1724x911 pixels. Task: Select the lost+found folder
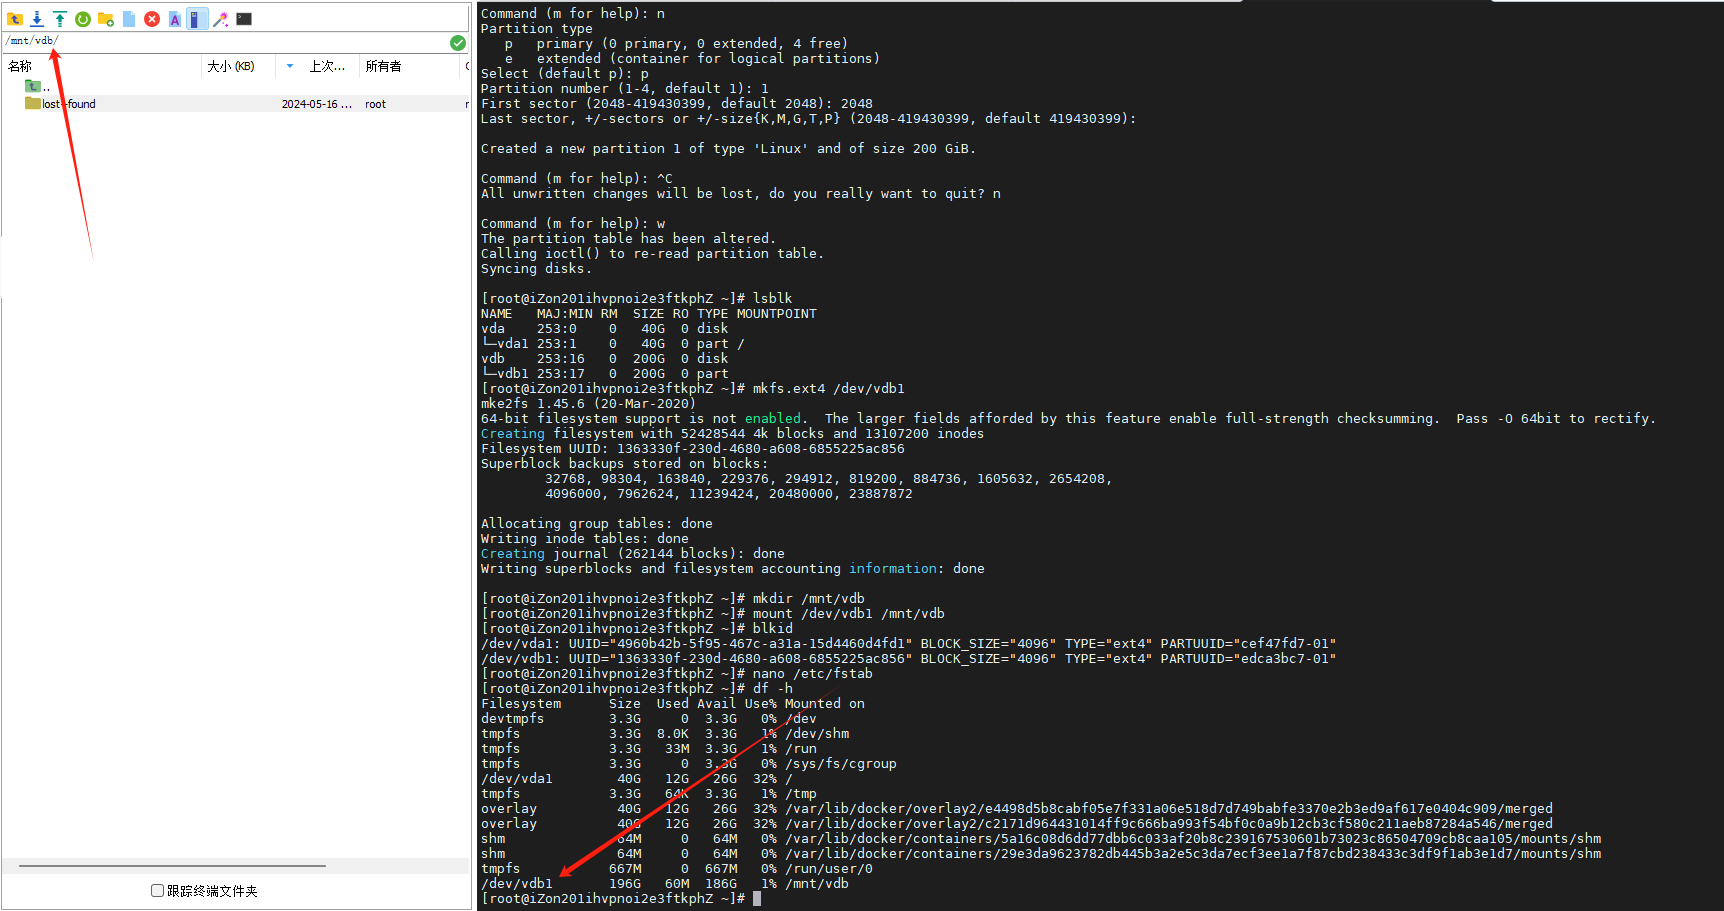click(x=68, y=104)
